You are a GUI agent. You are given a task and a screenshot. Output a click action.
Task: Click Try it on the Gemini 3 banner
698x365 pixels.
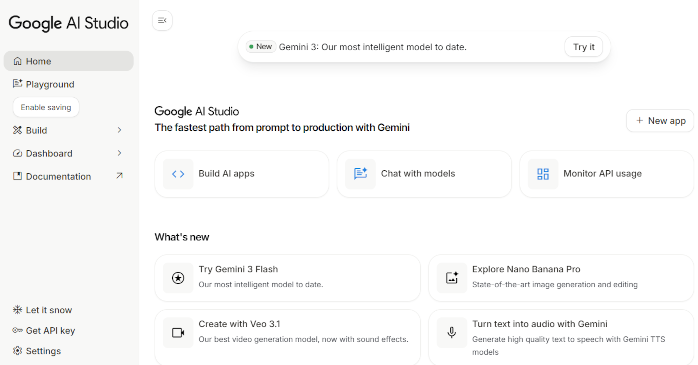click(x=584, y=47)
